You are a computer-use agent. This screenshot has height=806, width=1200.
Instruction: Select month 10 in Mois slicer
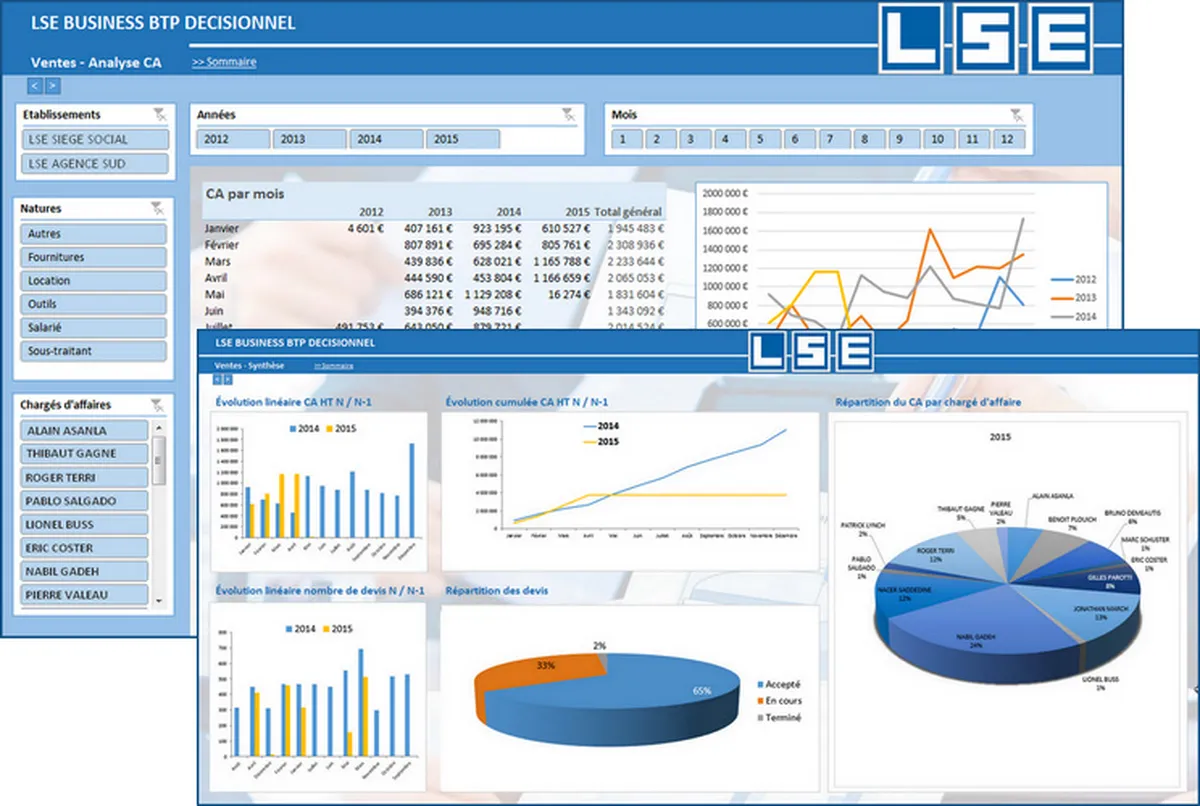937,139
